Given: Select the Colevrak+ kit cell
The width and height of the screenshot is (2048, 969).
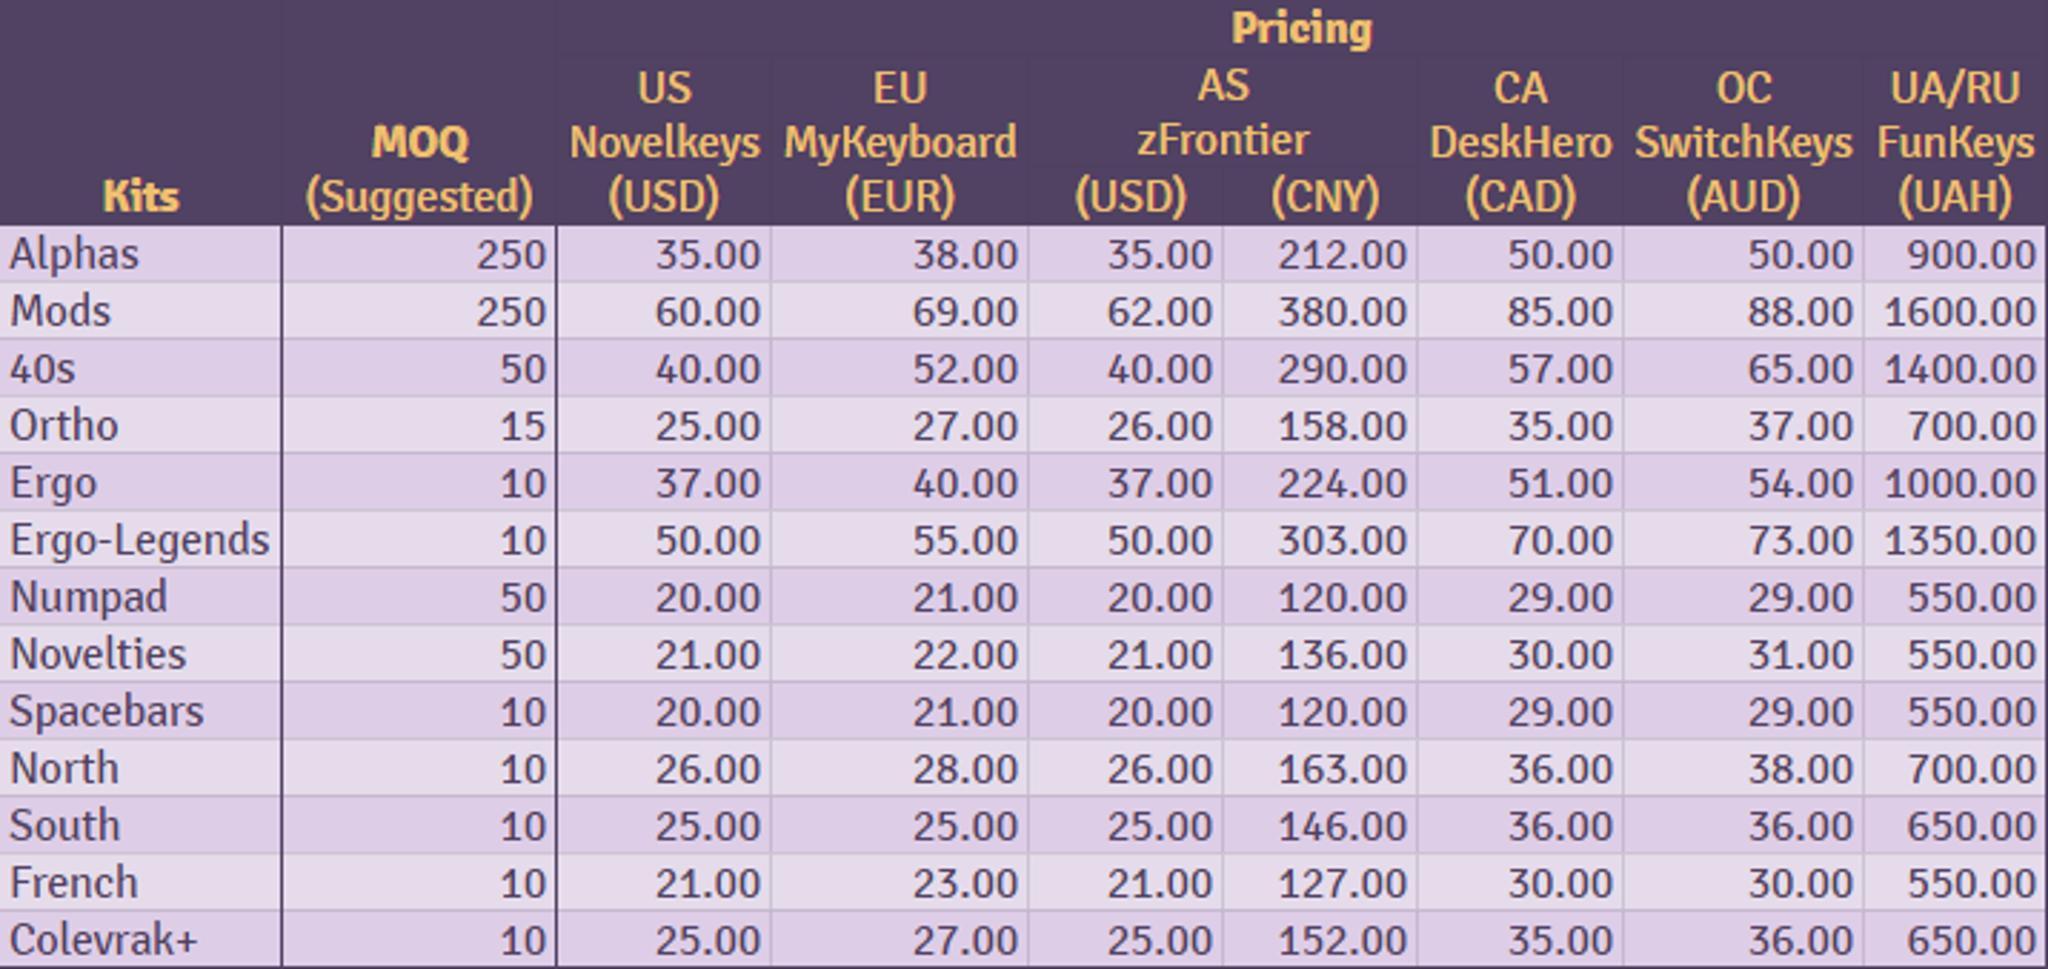Looking at the screenshot, I should coord(104,940).
